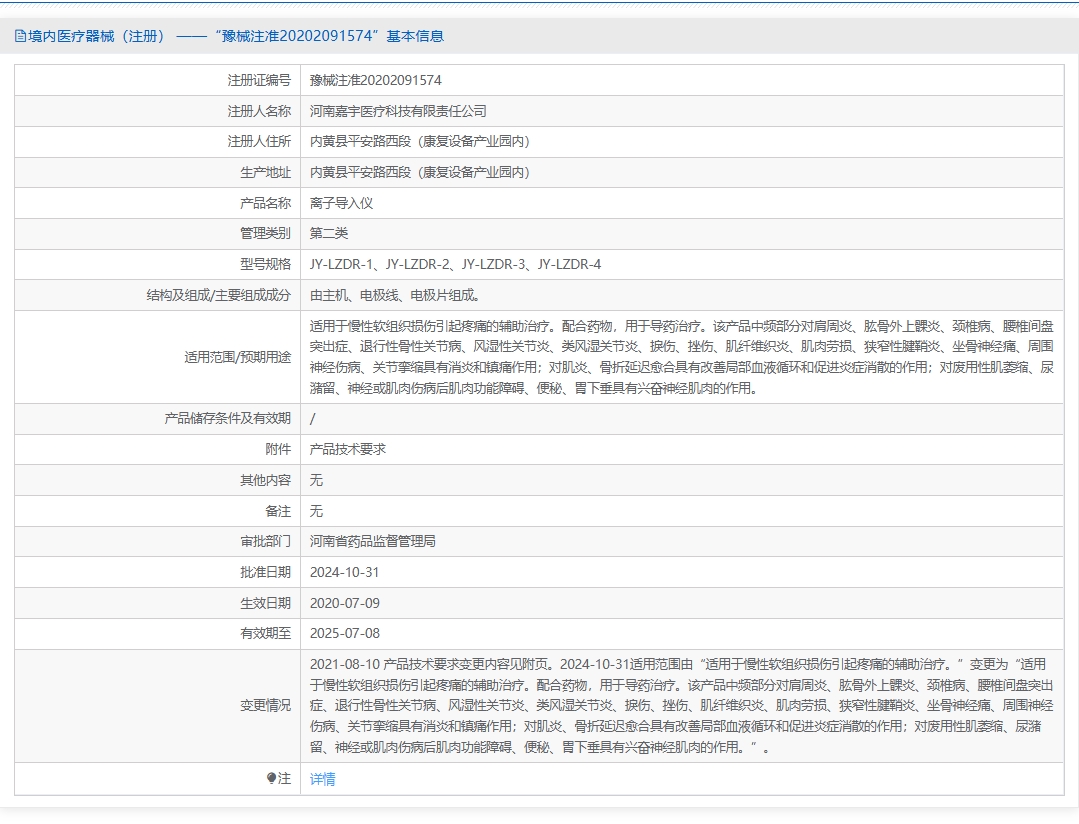This screenshot has width=1079, height=824.
Task: Select model spec JY-LZDR-1 to JY-LZDR-4
Action: (456, 264)
